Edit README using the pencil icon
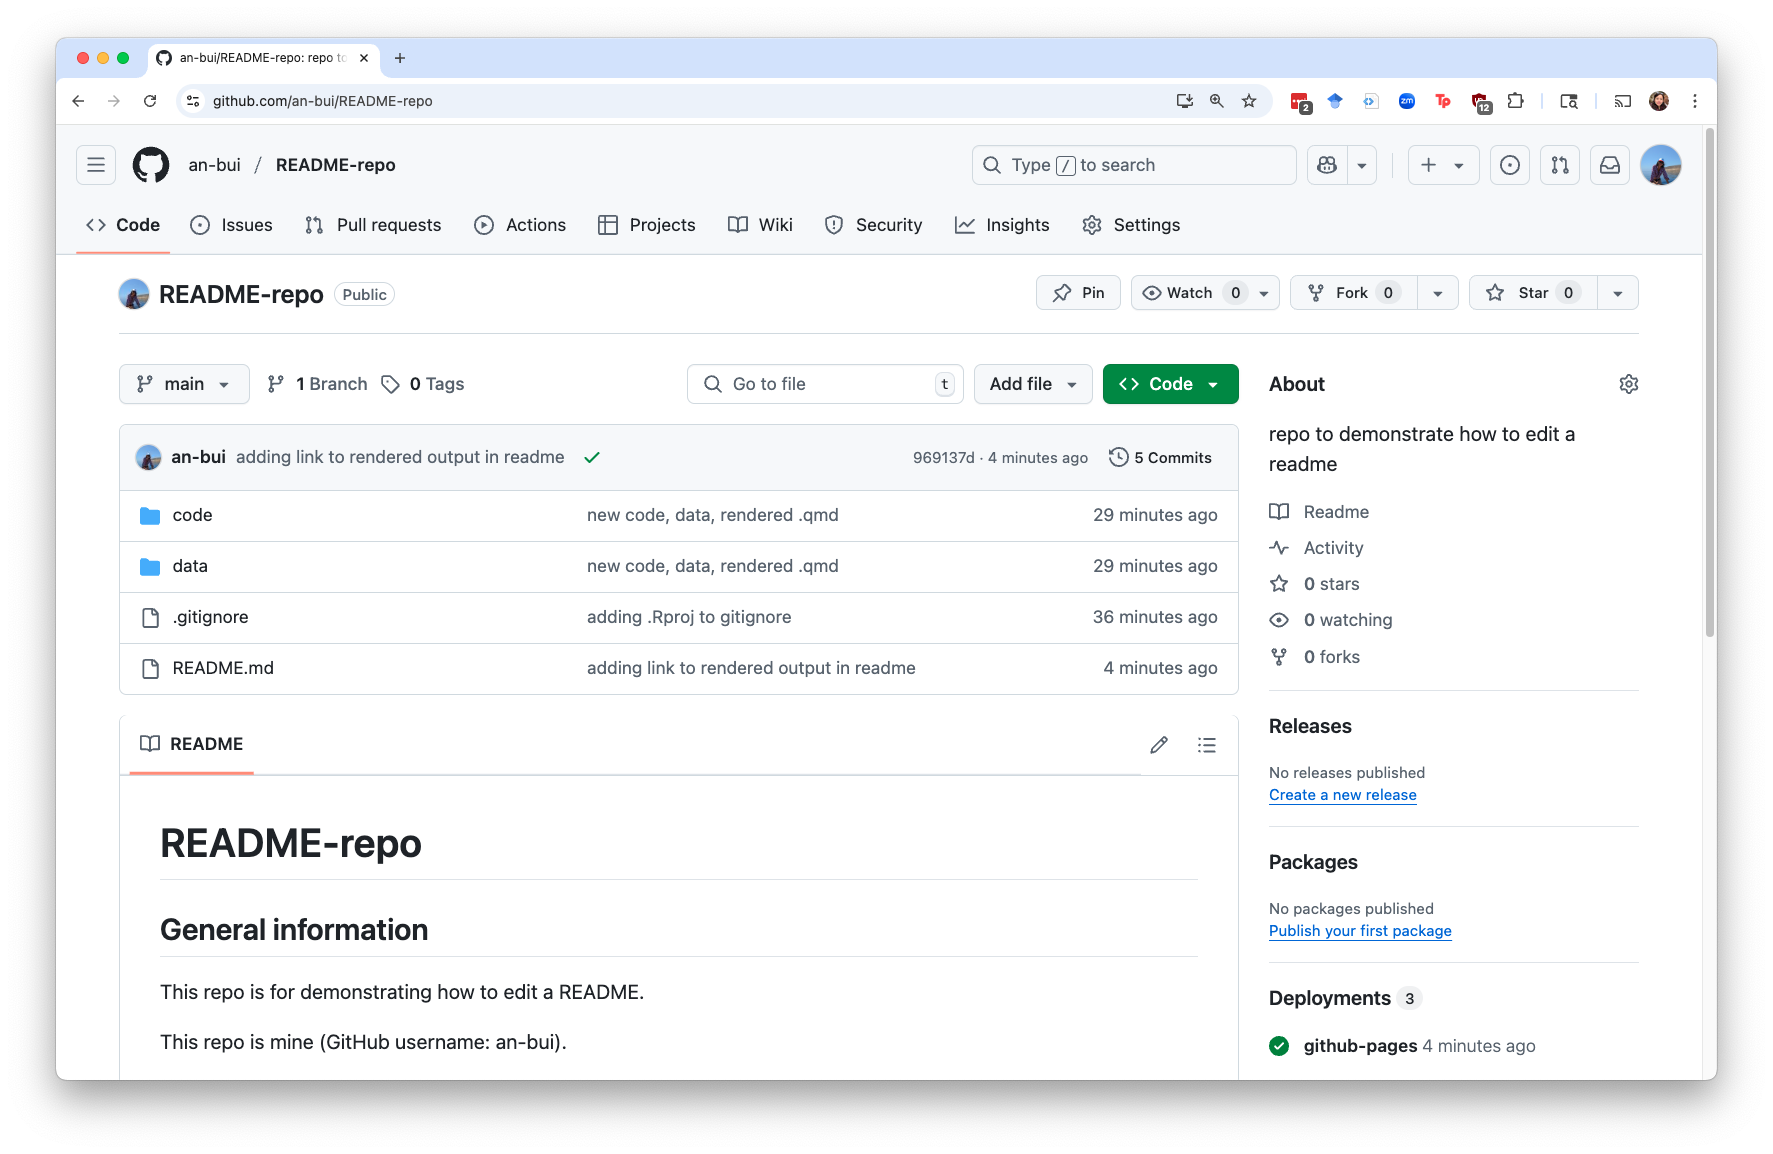This screenshot has height=1154, width=1773. pos(1159,745)
